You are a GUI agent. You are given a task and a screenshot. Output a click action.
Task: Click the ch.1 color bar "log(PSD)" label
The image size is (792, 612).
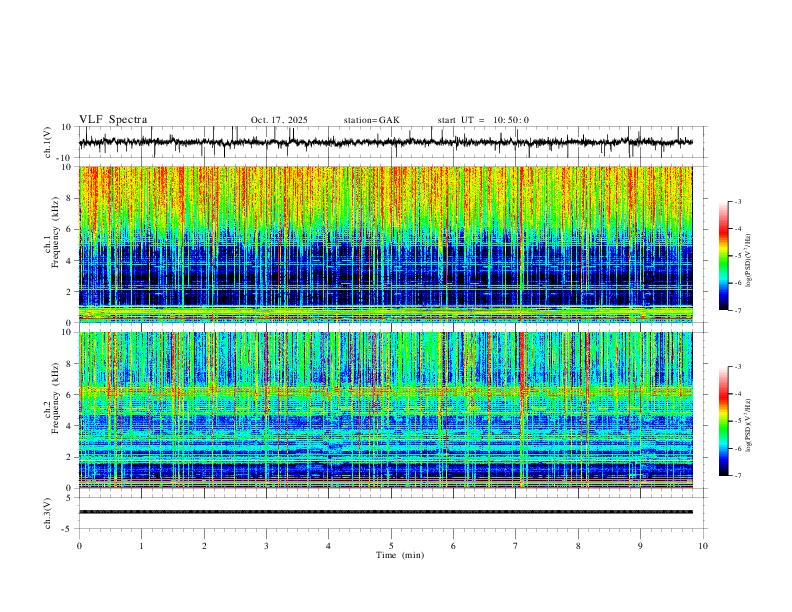[x=749, y=261]
